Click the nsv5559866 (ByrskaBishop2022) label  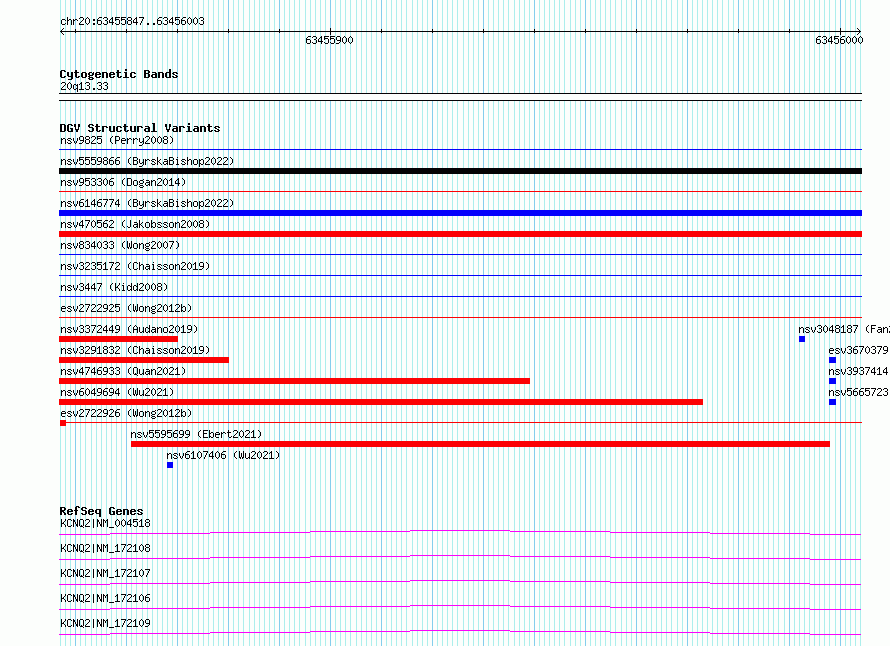pos(147,161)
